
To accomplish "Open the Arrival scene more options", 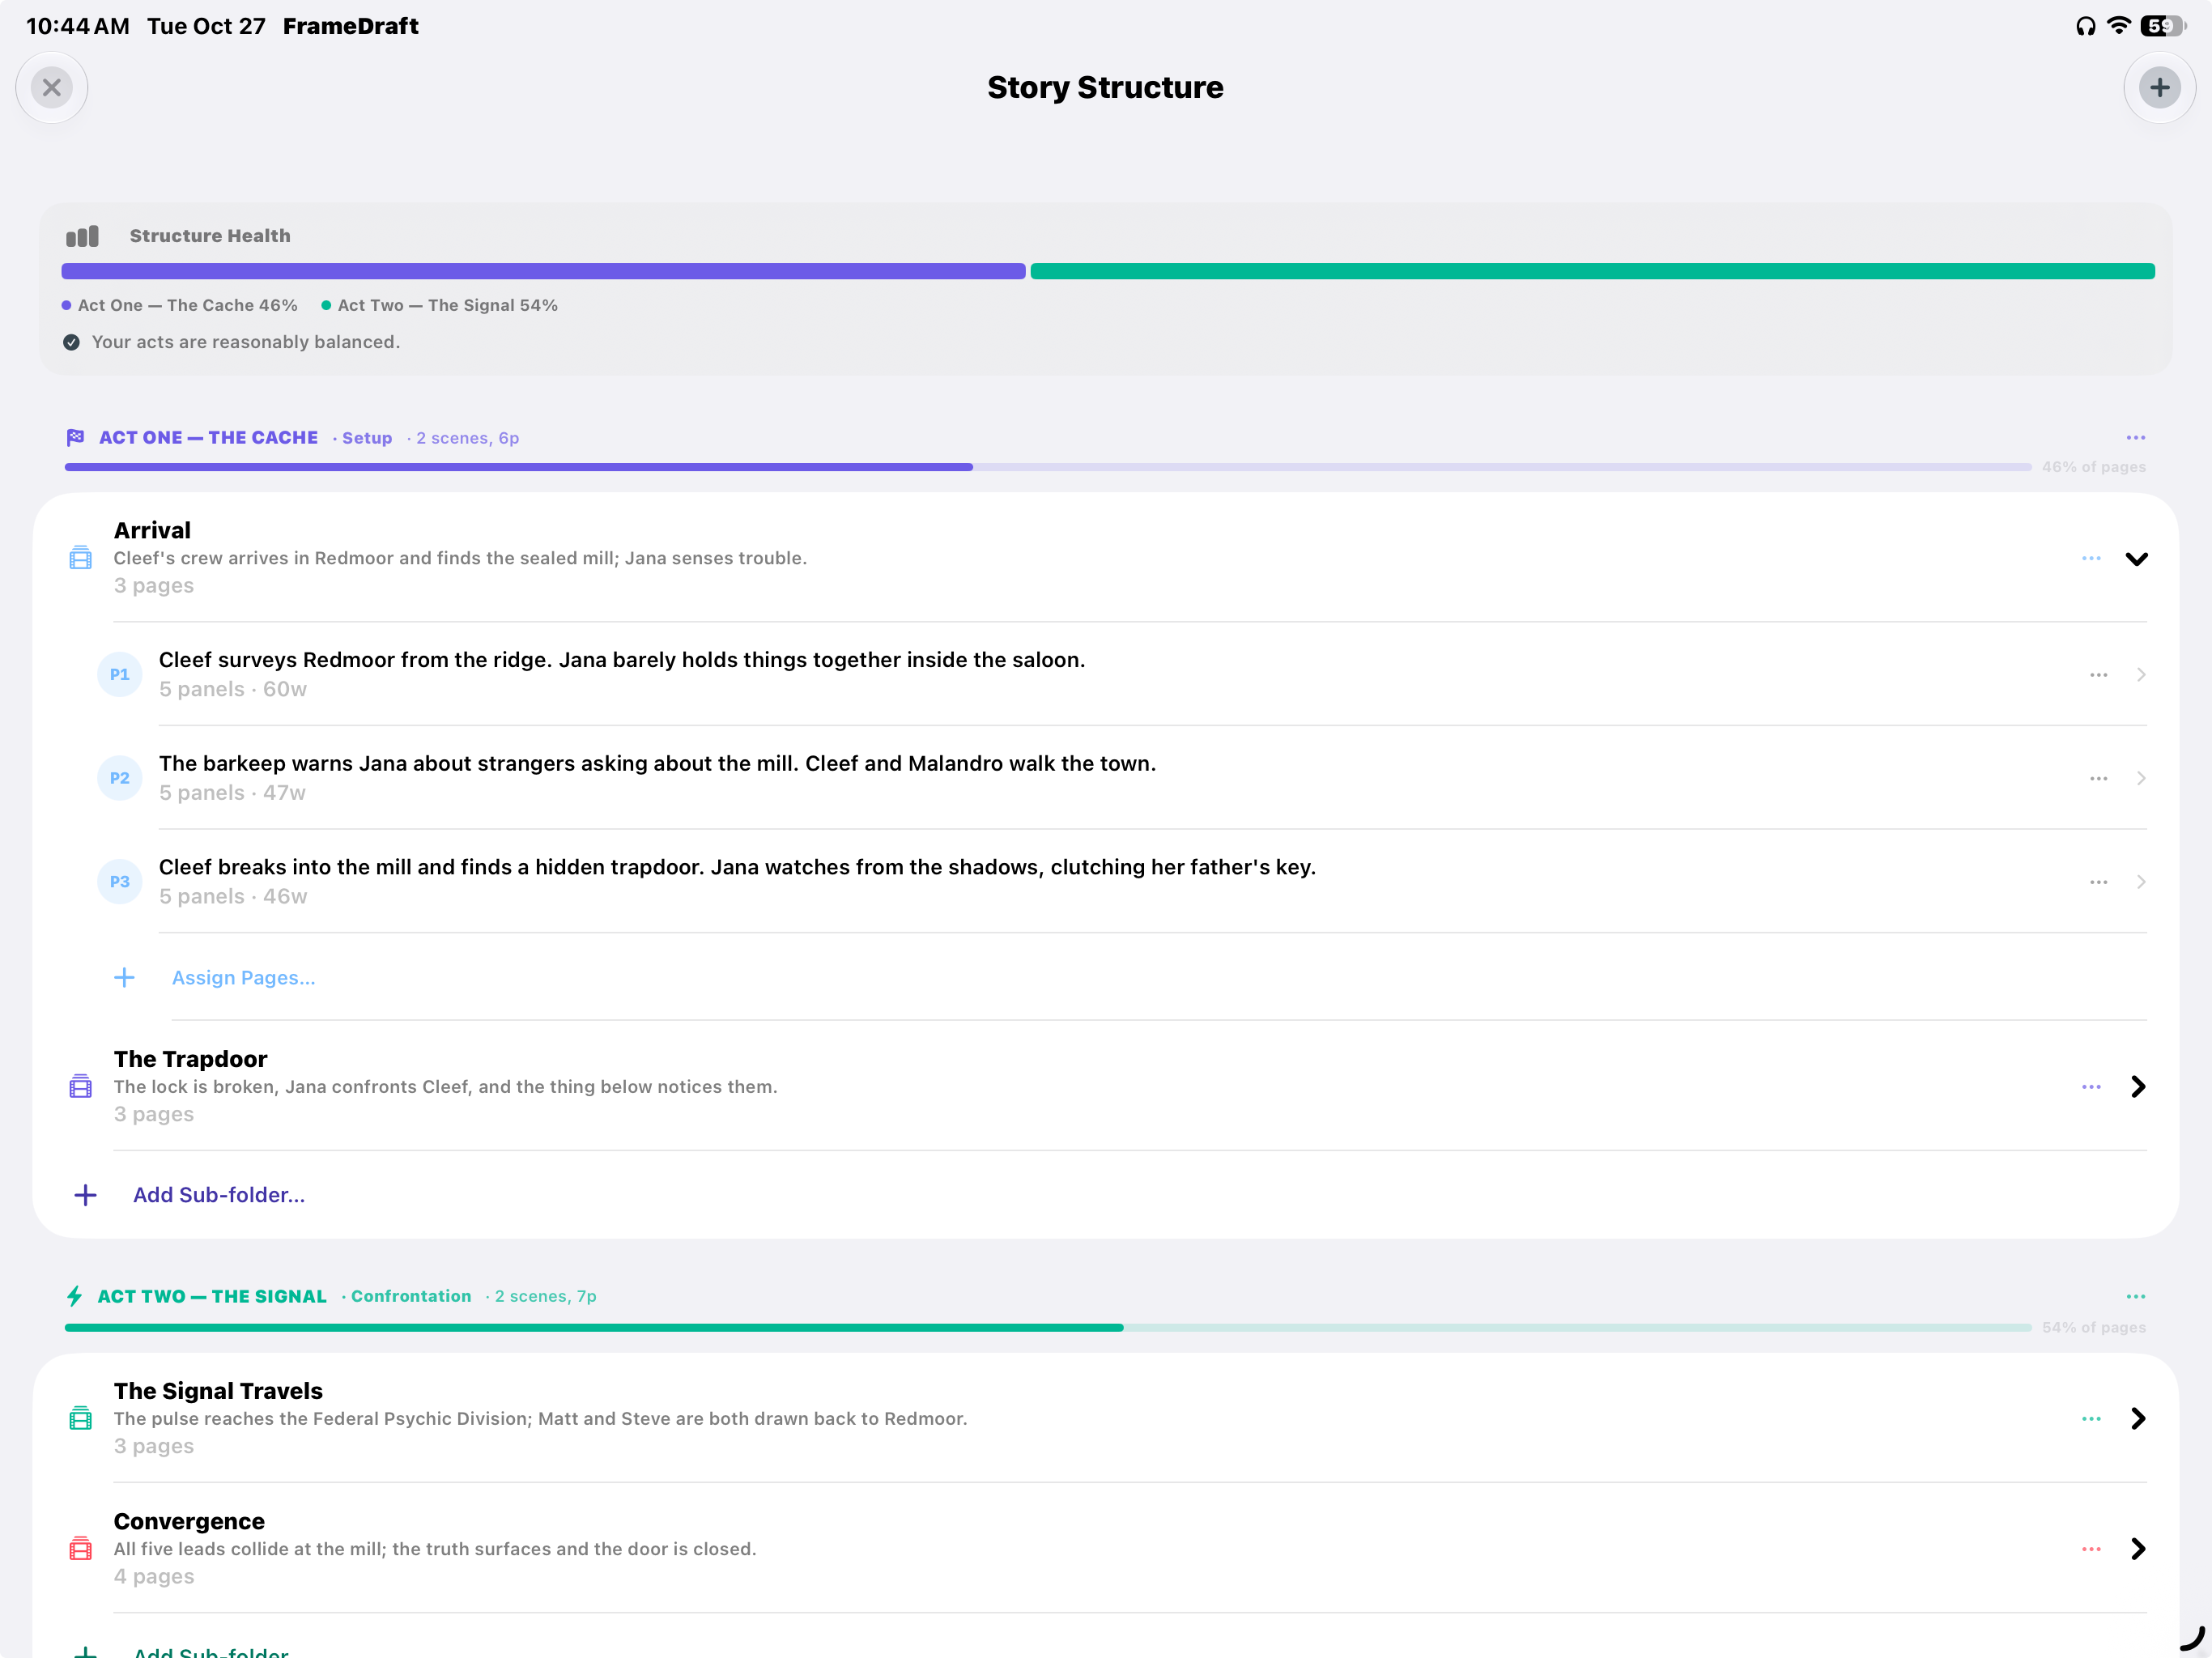I will click(x=2090, y=558).
